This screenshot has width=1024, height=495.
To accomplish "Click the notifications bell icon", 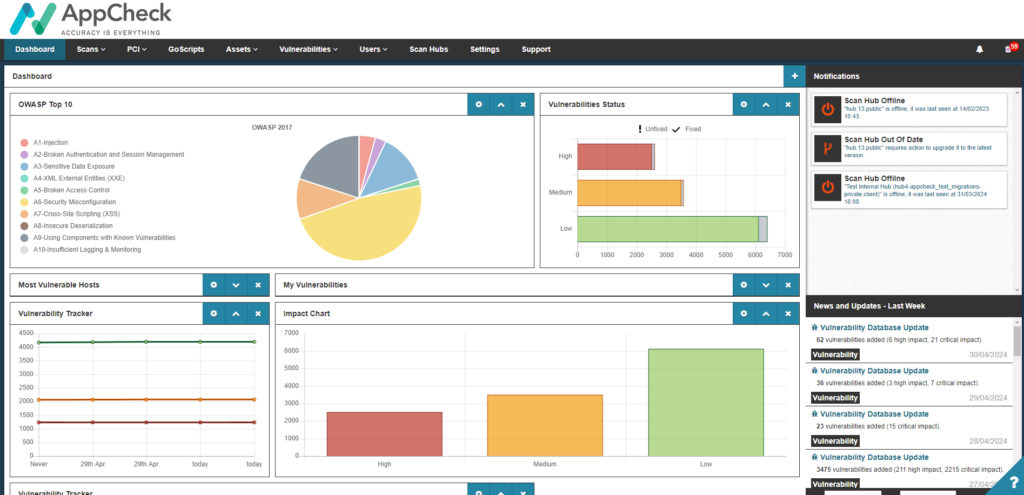I will point(979,49).
